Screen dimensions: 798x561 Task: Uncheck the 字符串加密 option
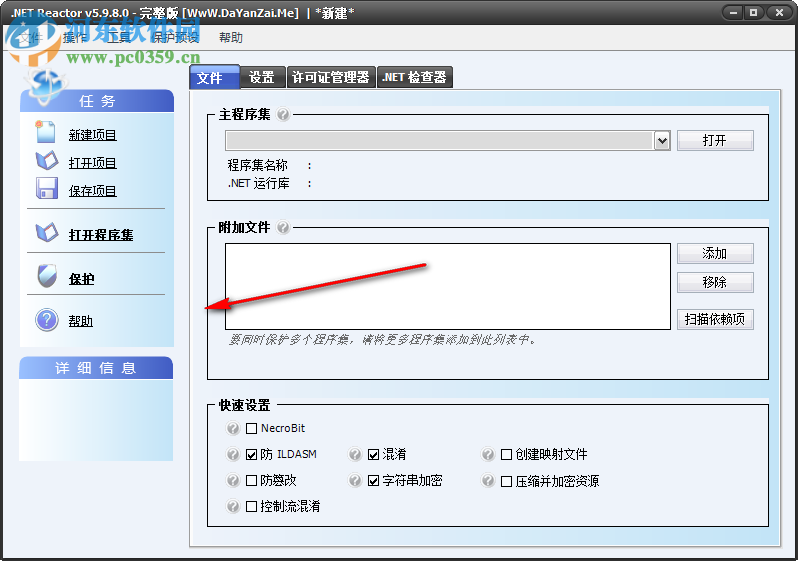pos(374,481)
